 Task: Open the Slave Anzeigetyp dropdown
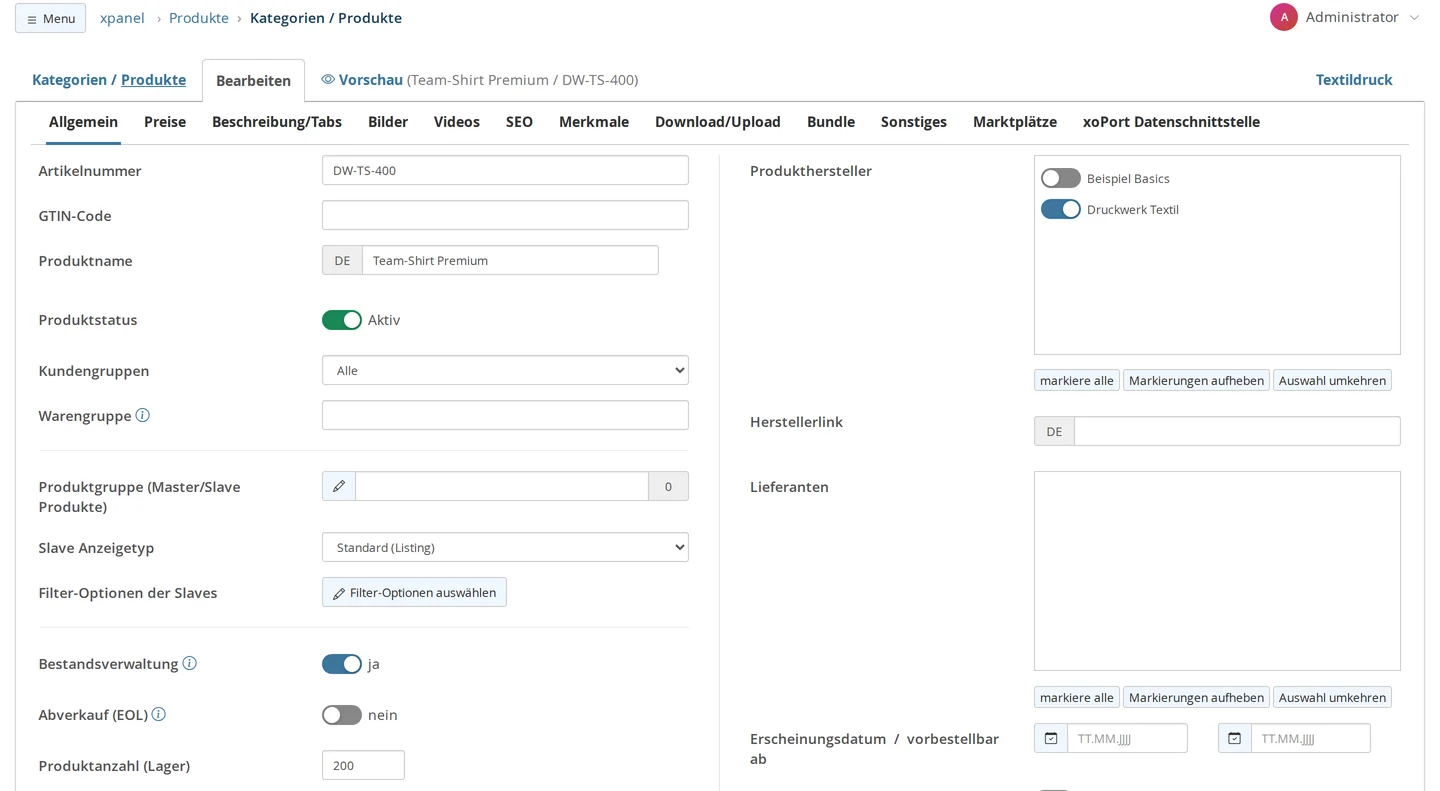(x=505, y=547)
